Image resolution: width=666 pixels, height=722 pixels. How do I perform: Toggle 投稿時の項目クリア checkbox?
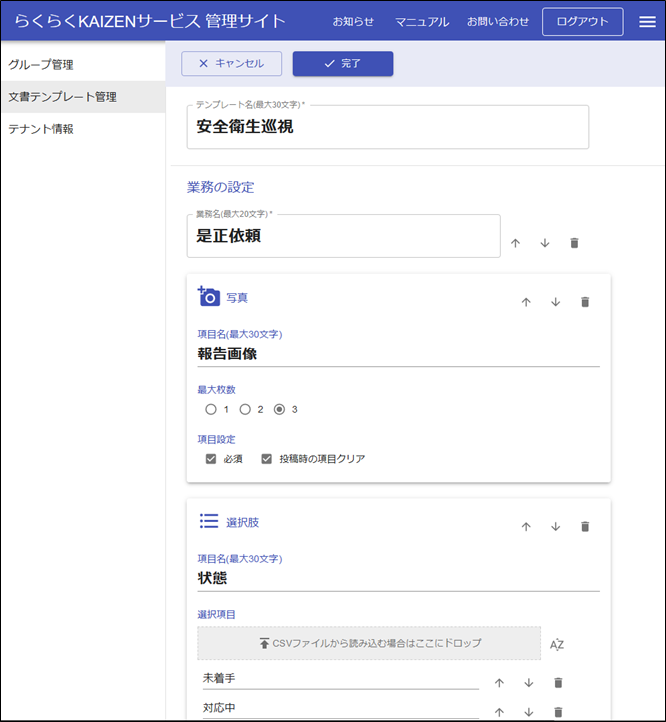pyautogui.click(x=267, y=459)
